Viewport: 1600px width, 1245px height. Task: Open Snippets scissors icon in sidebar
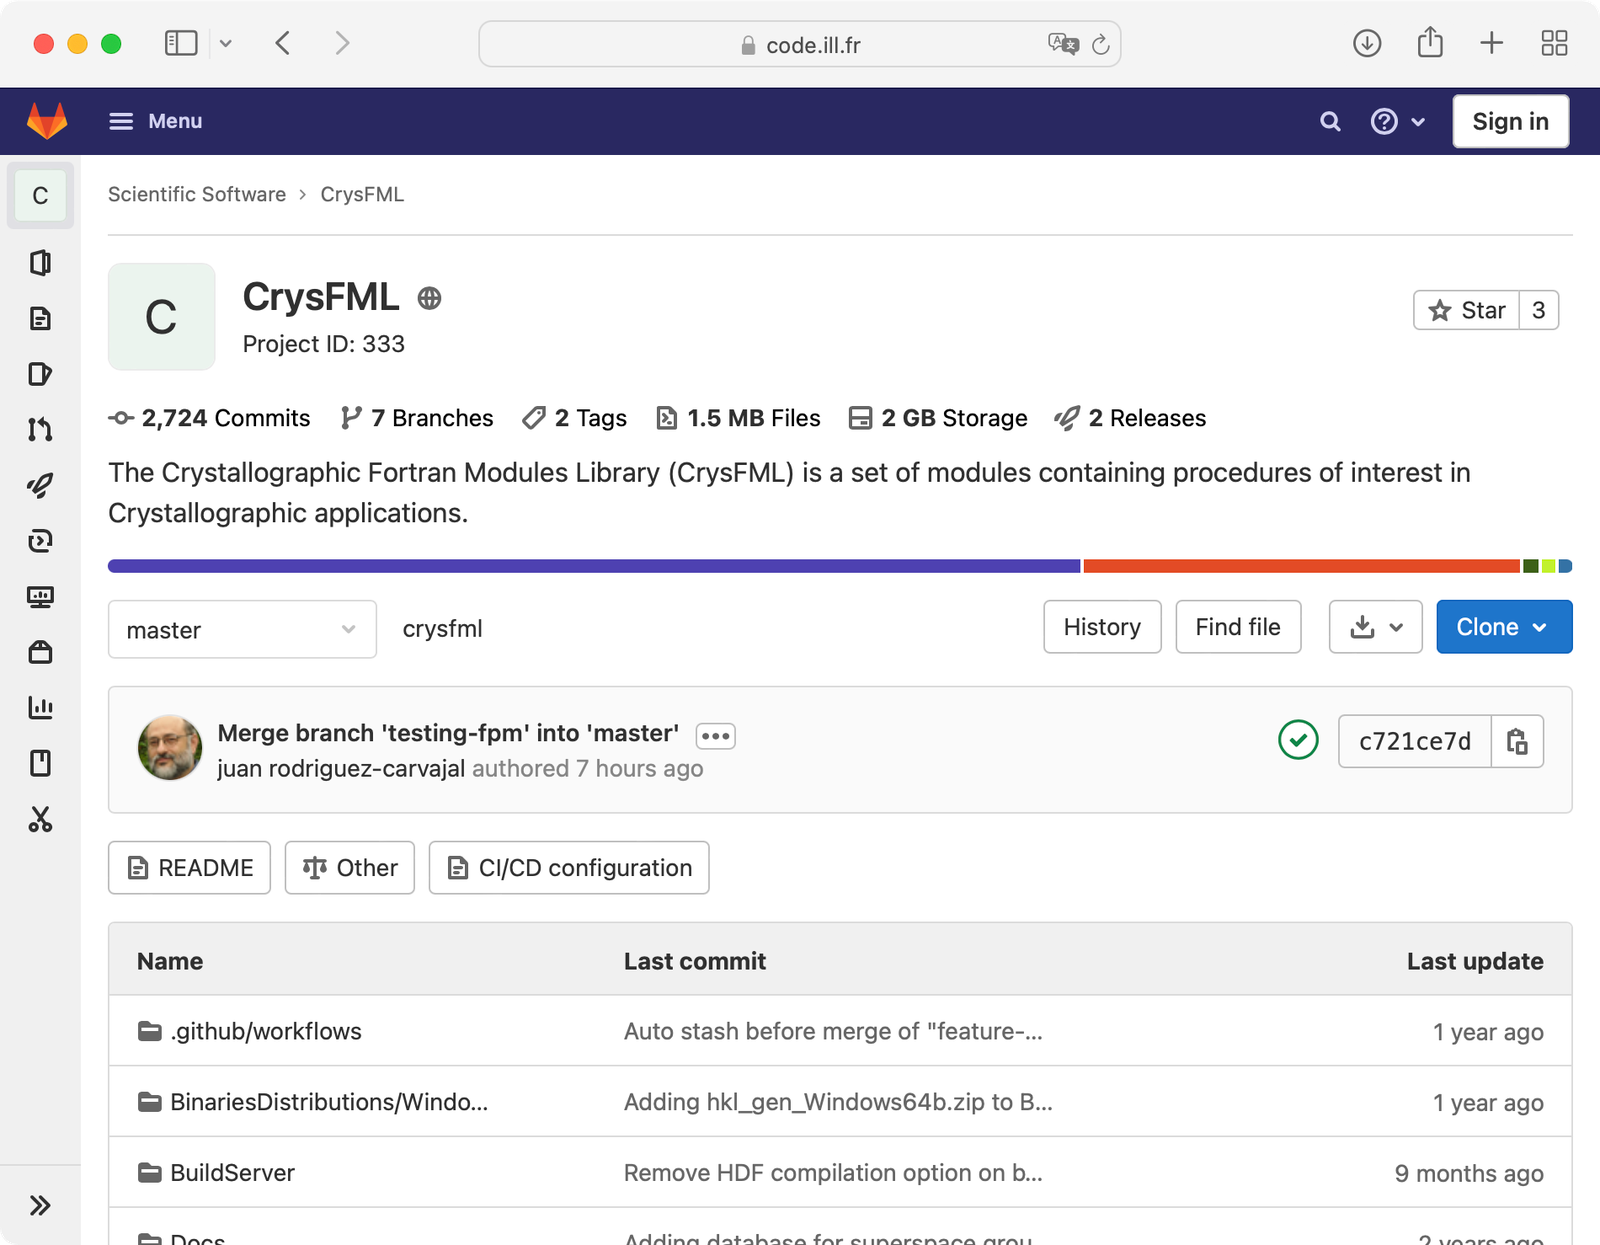click(40, 819)
